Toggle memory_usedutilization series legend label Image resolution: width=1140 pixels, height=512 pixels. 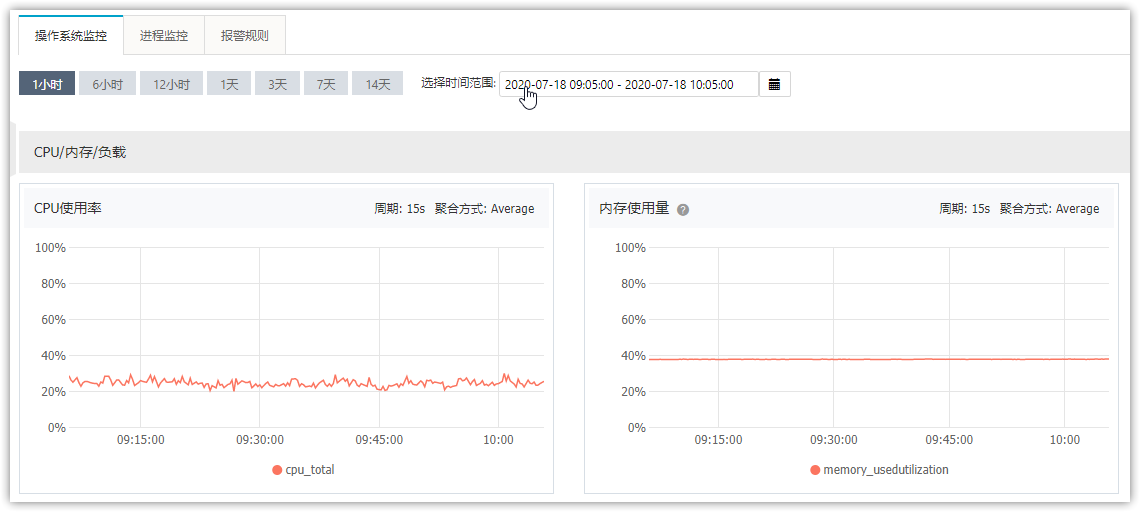(885, 470)
